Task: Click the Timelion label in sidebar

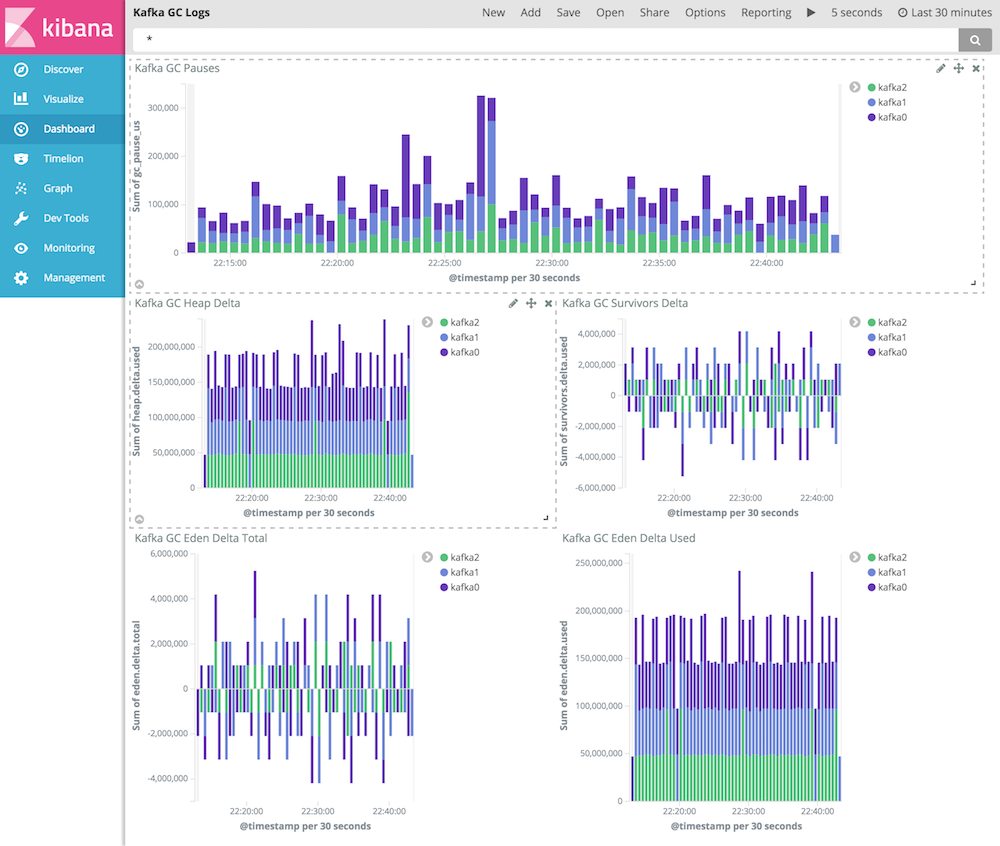Action: tap(63, 159)
